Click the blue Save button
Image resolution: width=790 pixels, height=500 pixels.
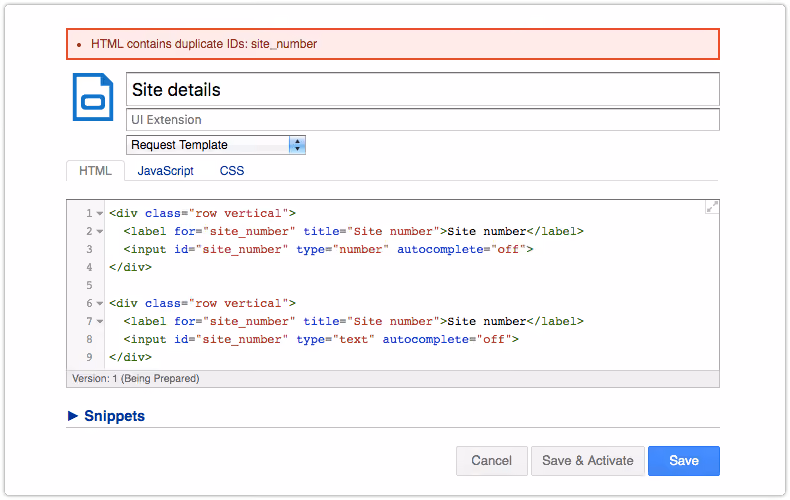684,461
